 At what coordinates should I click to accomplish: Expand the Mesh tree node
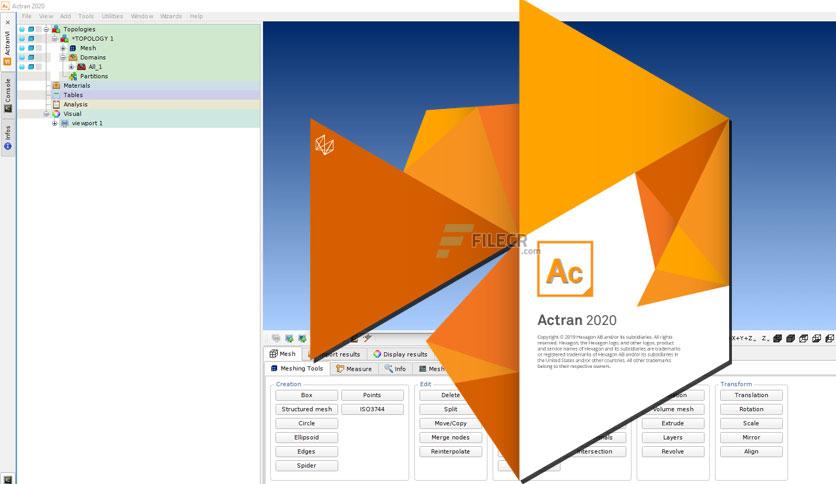[x=63, y=48]
